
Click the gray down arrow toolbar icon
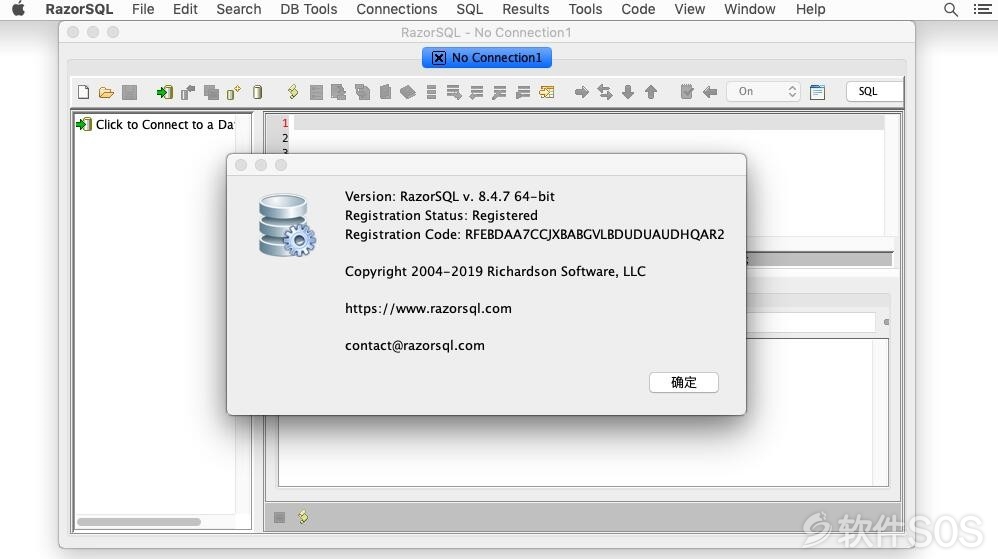point(628,92)
